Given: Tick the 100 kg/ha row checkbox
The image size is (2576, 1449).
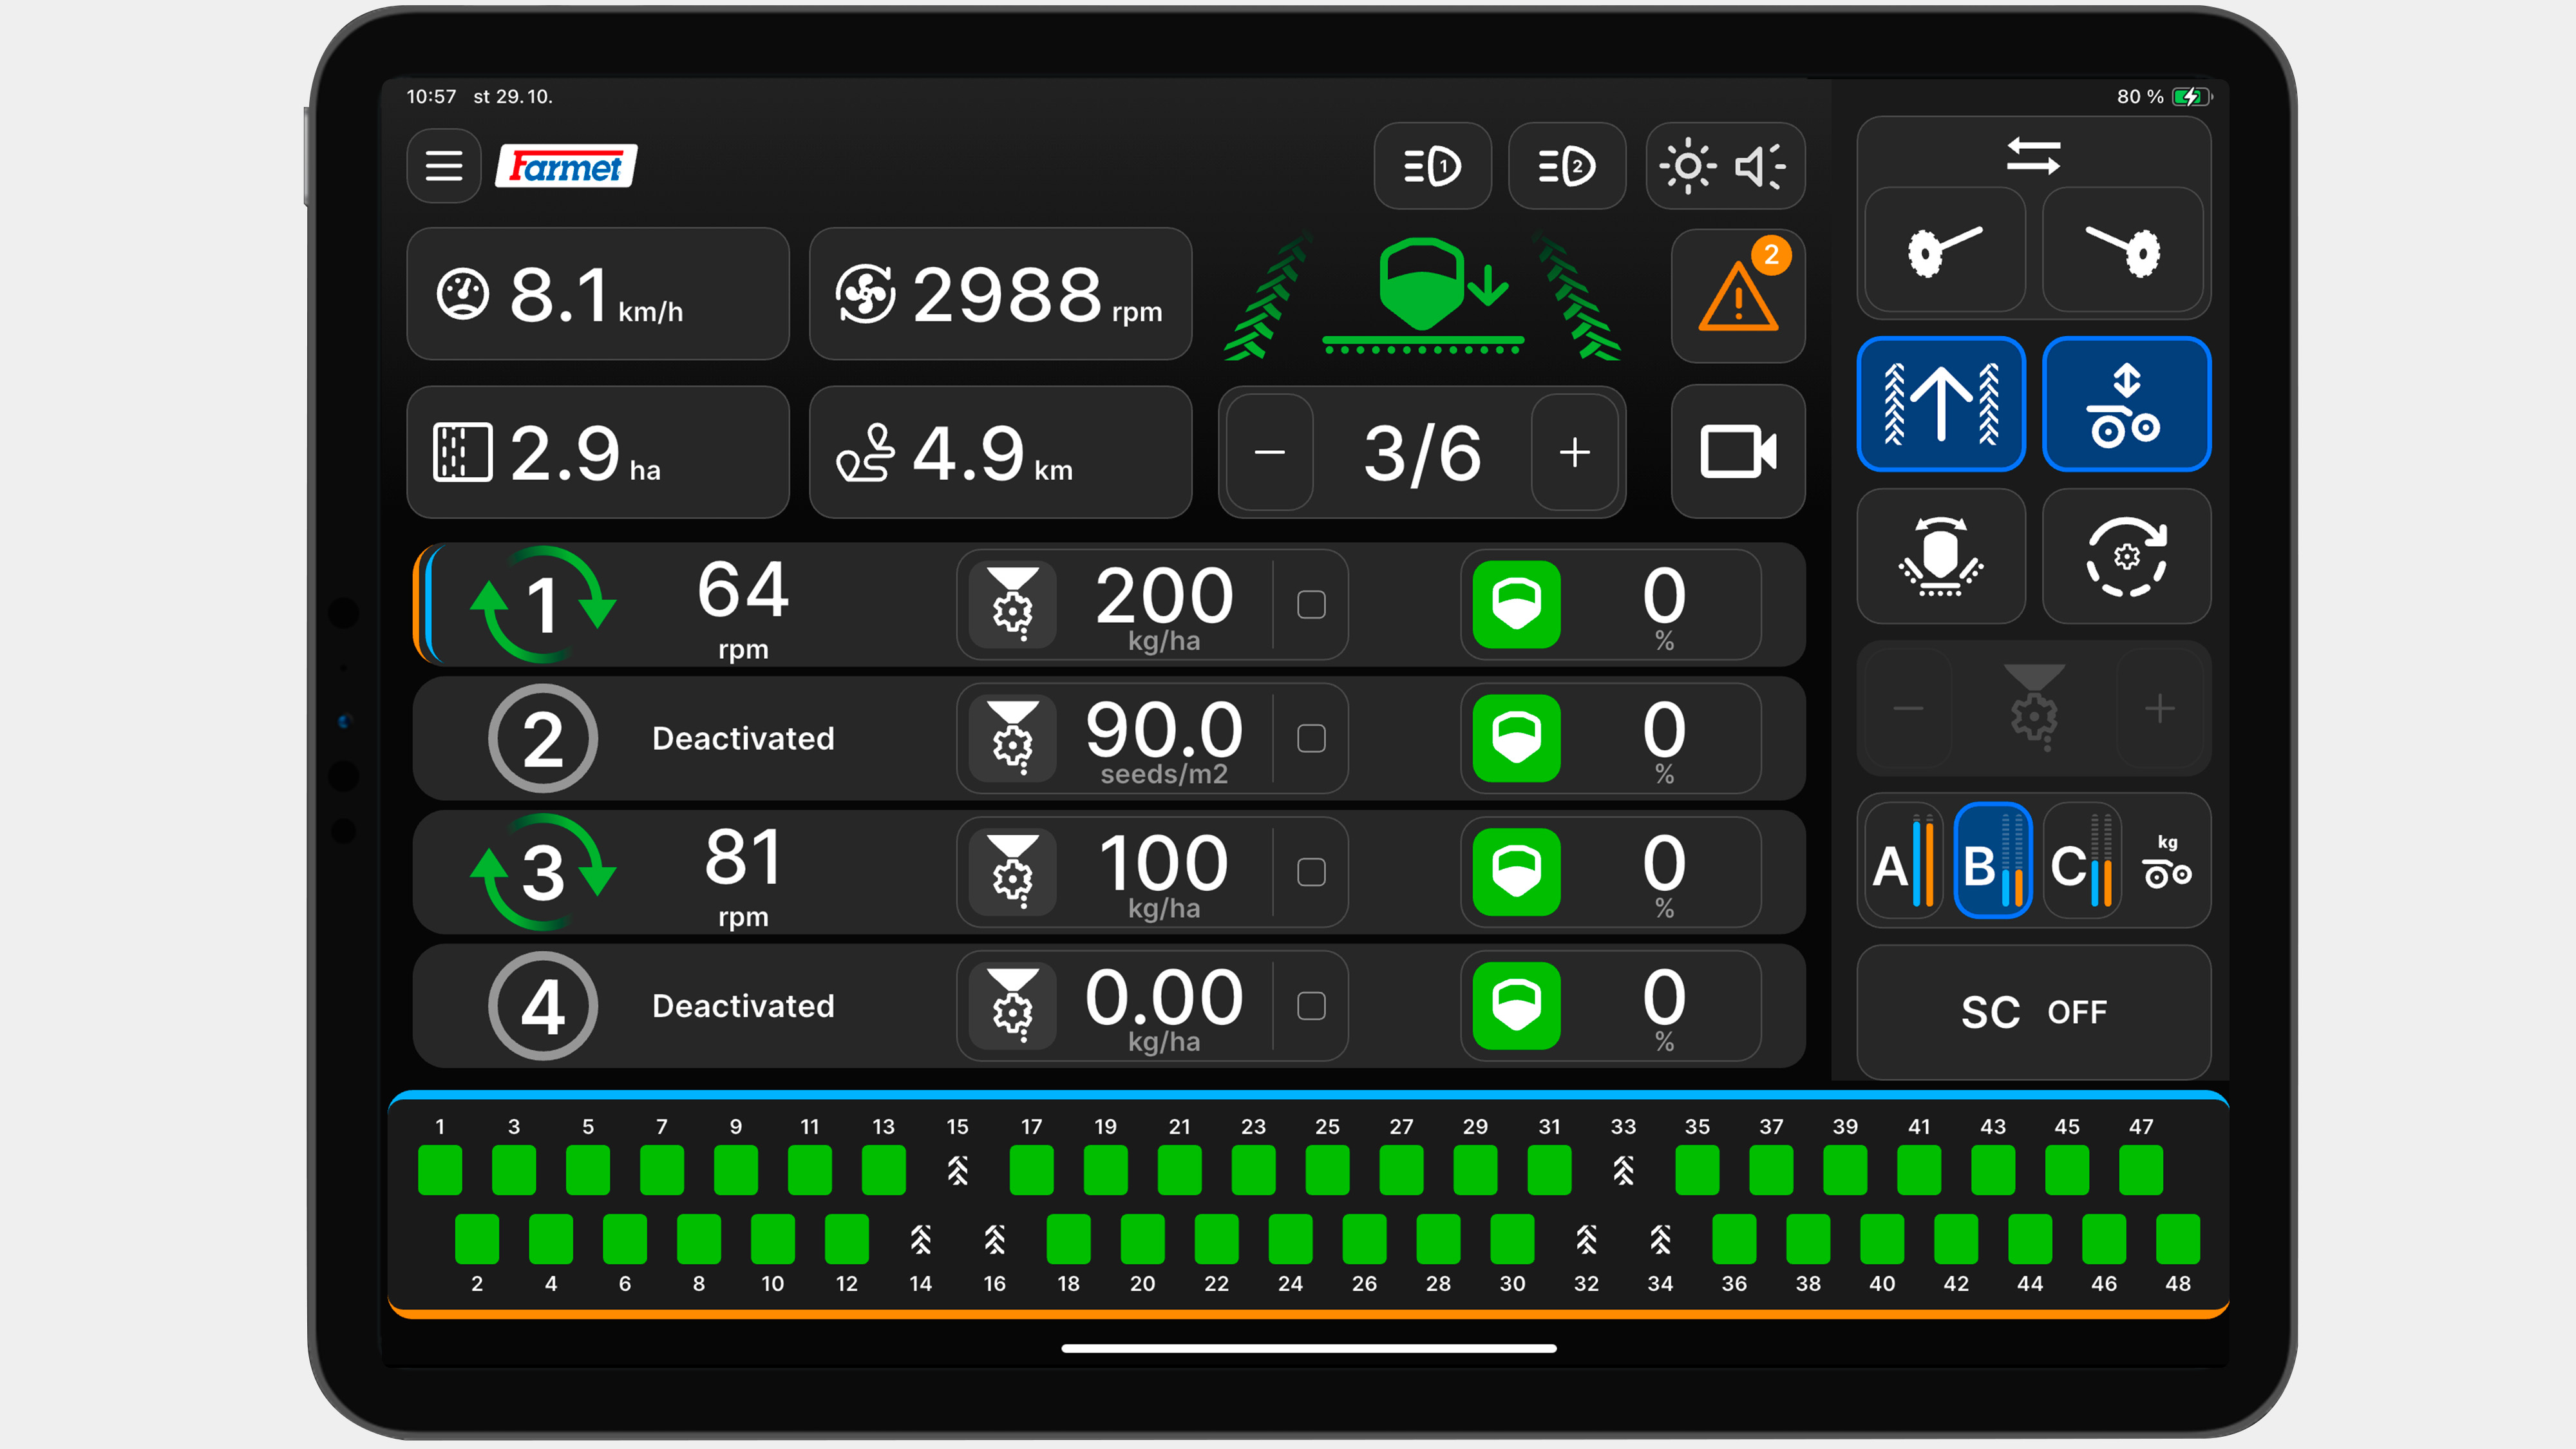Looking at the screenshot, I should 1311,872.
